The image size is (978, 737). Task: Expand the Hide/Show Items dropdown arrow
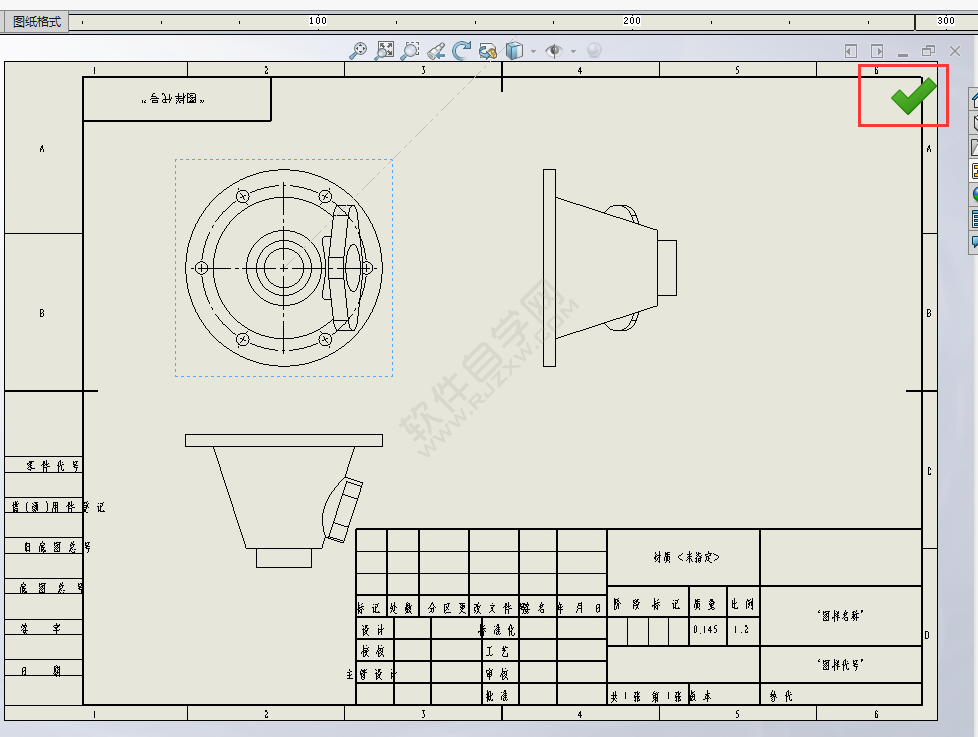point(572,50)
